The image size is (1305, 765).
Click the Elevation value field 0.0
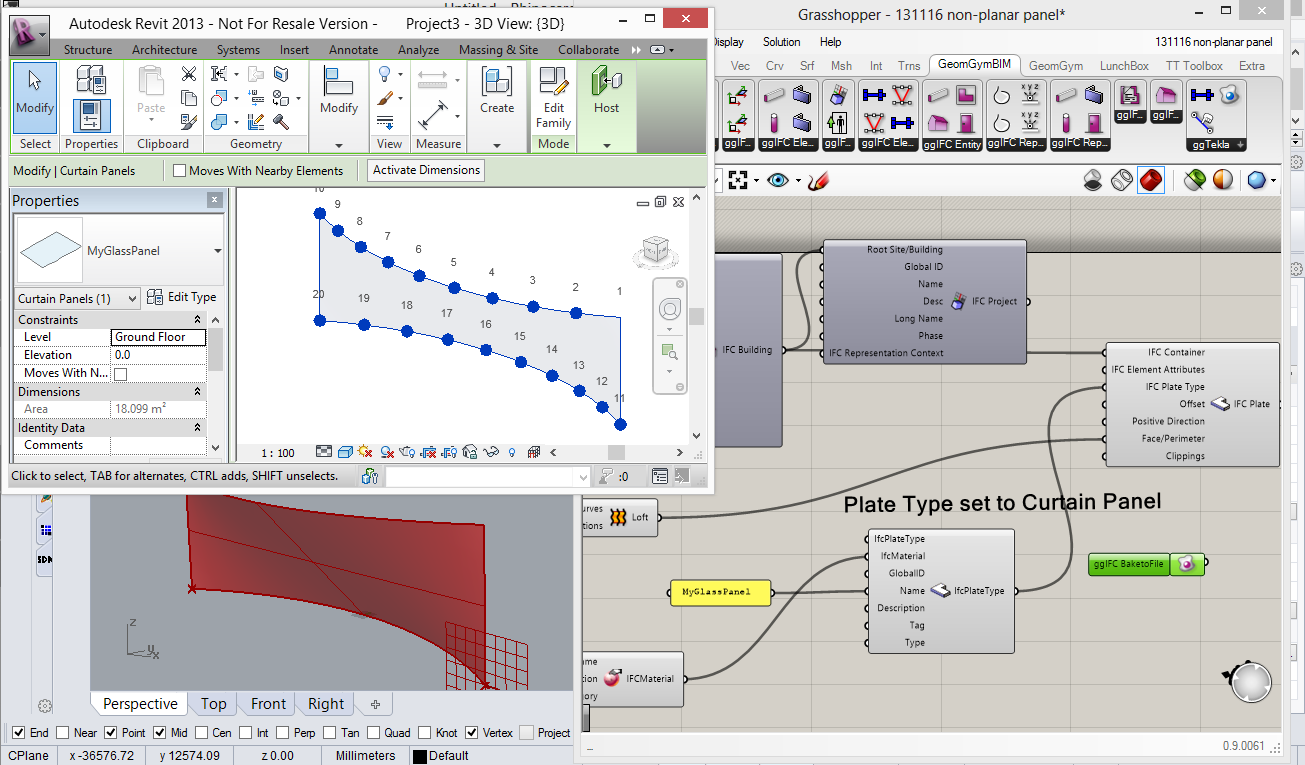pos(158,355)
